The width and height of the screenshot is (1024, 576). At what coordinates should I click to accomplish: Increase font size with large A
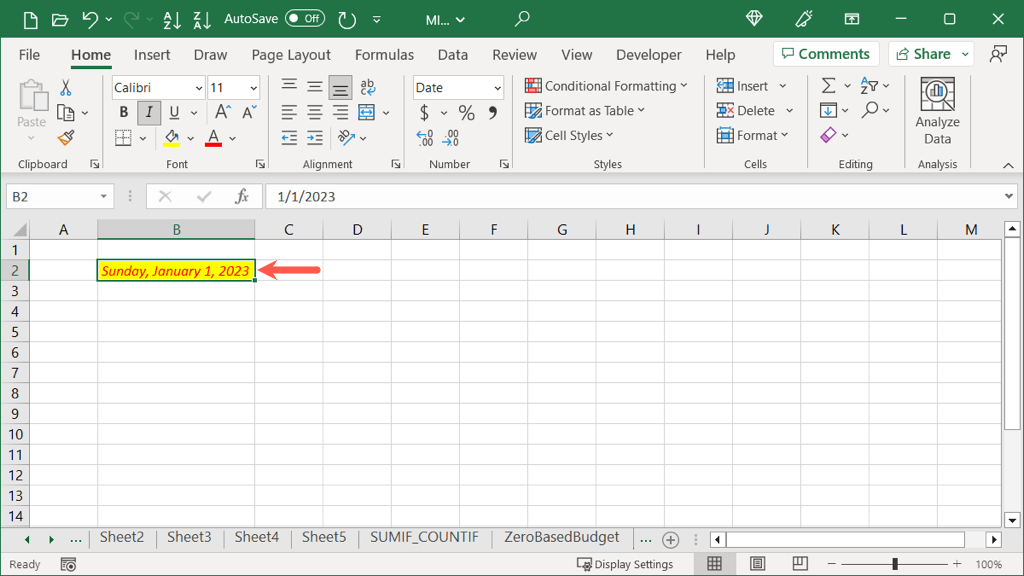point(222,112)
